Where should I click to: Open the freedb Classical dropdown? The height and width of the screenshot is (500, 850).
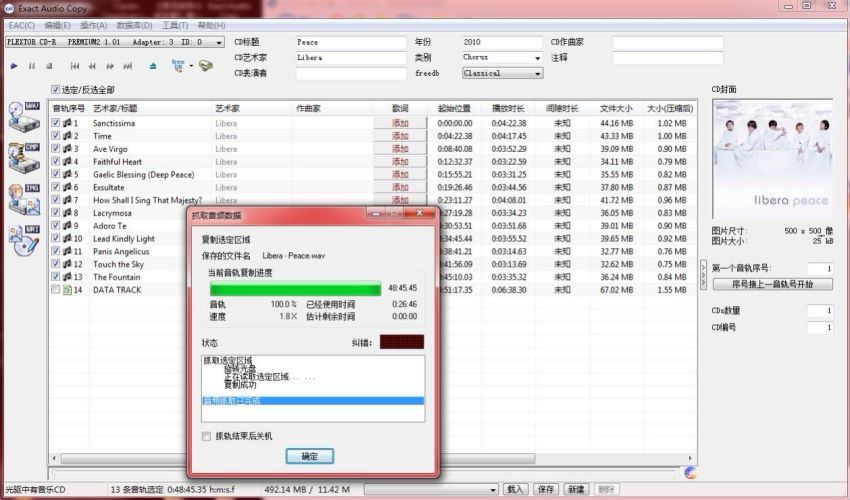[x=537, y=73]
